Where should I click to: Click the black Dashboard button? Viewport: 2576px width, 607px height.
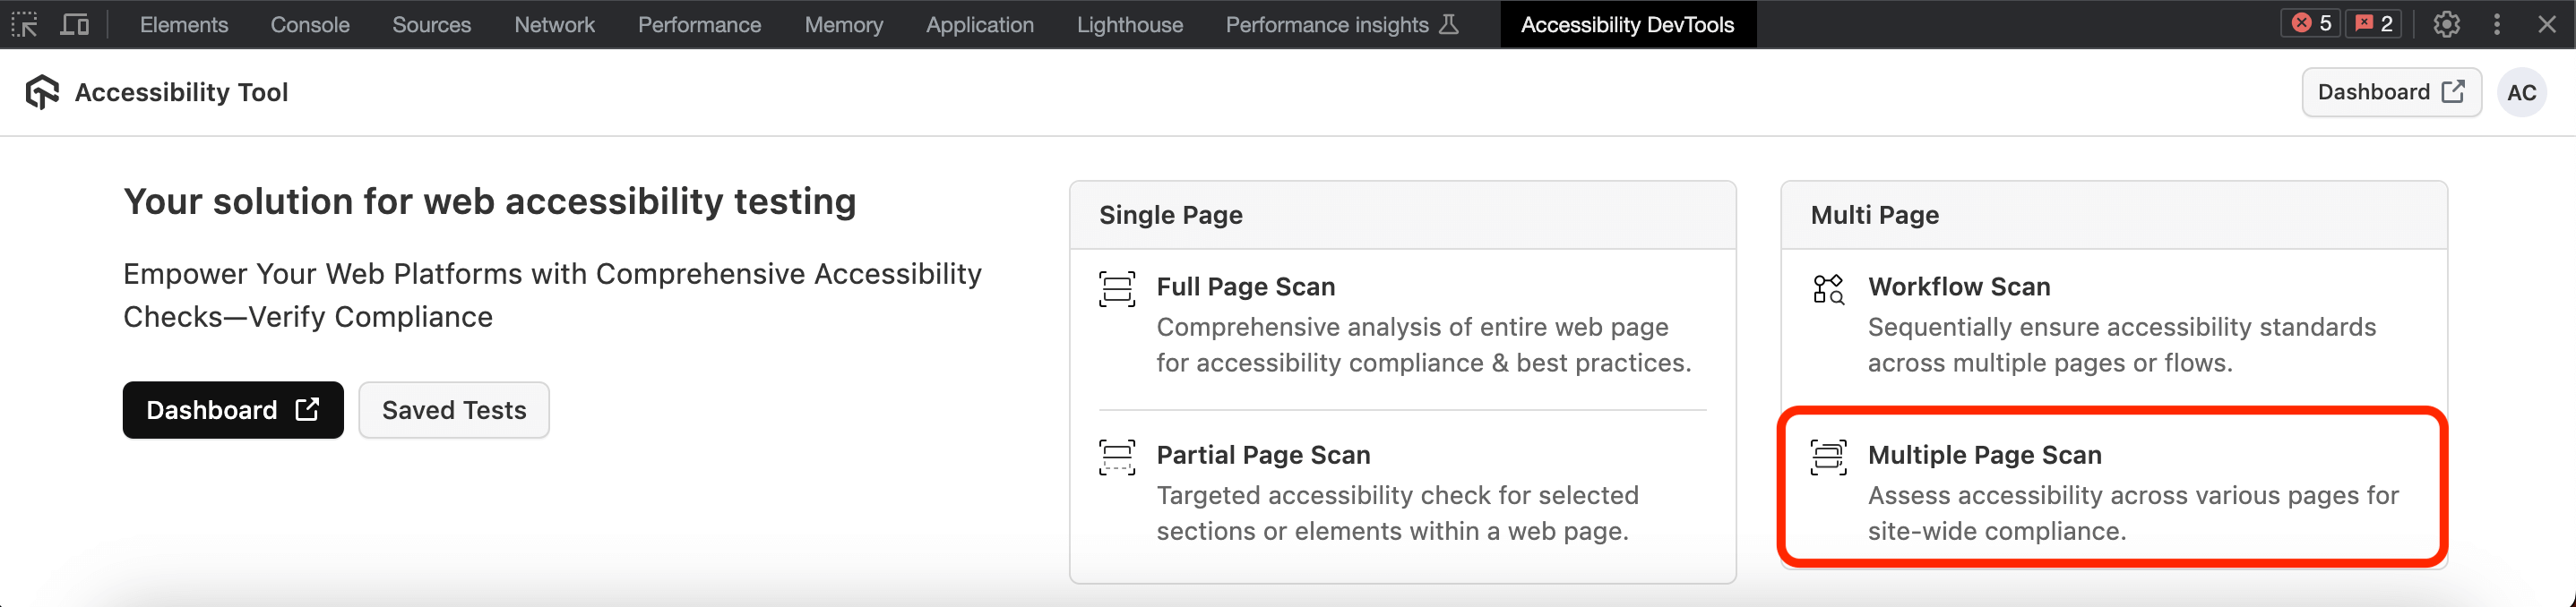[233, 410]
